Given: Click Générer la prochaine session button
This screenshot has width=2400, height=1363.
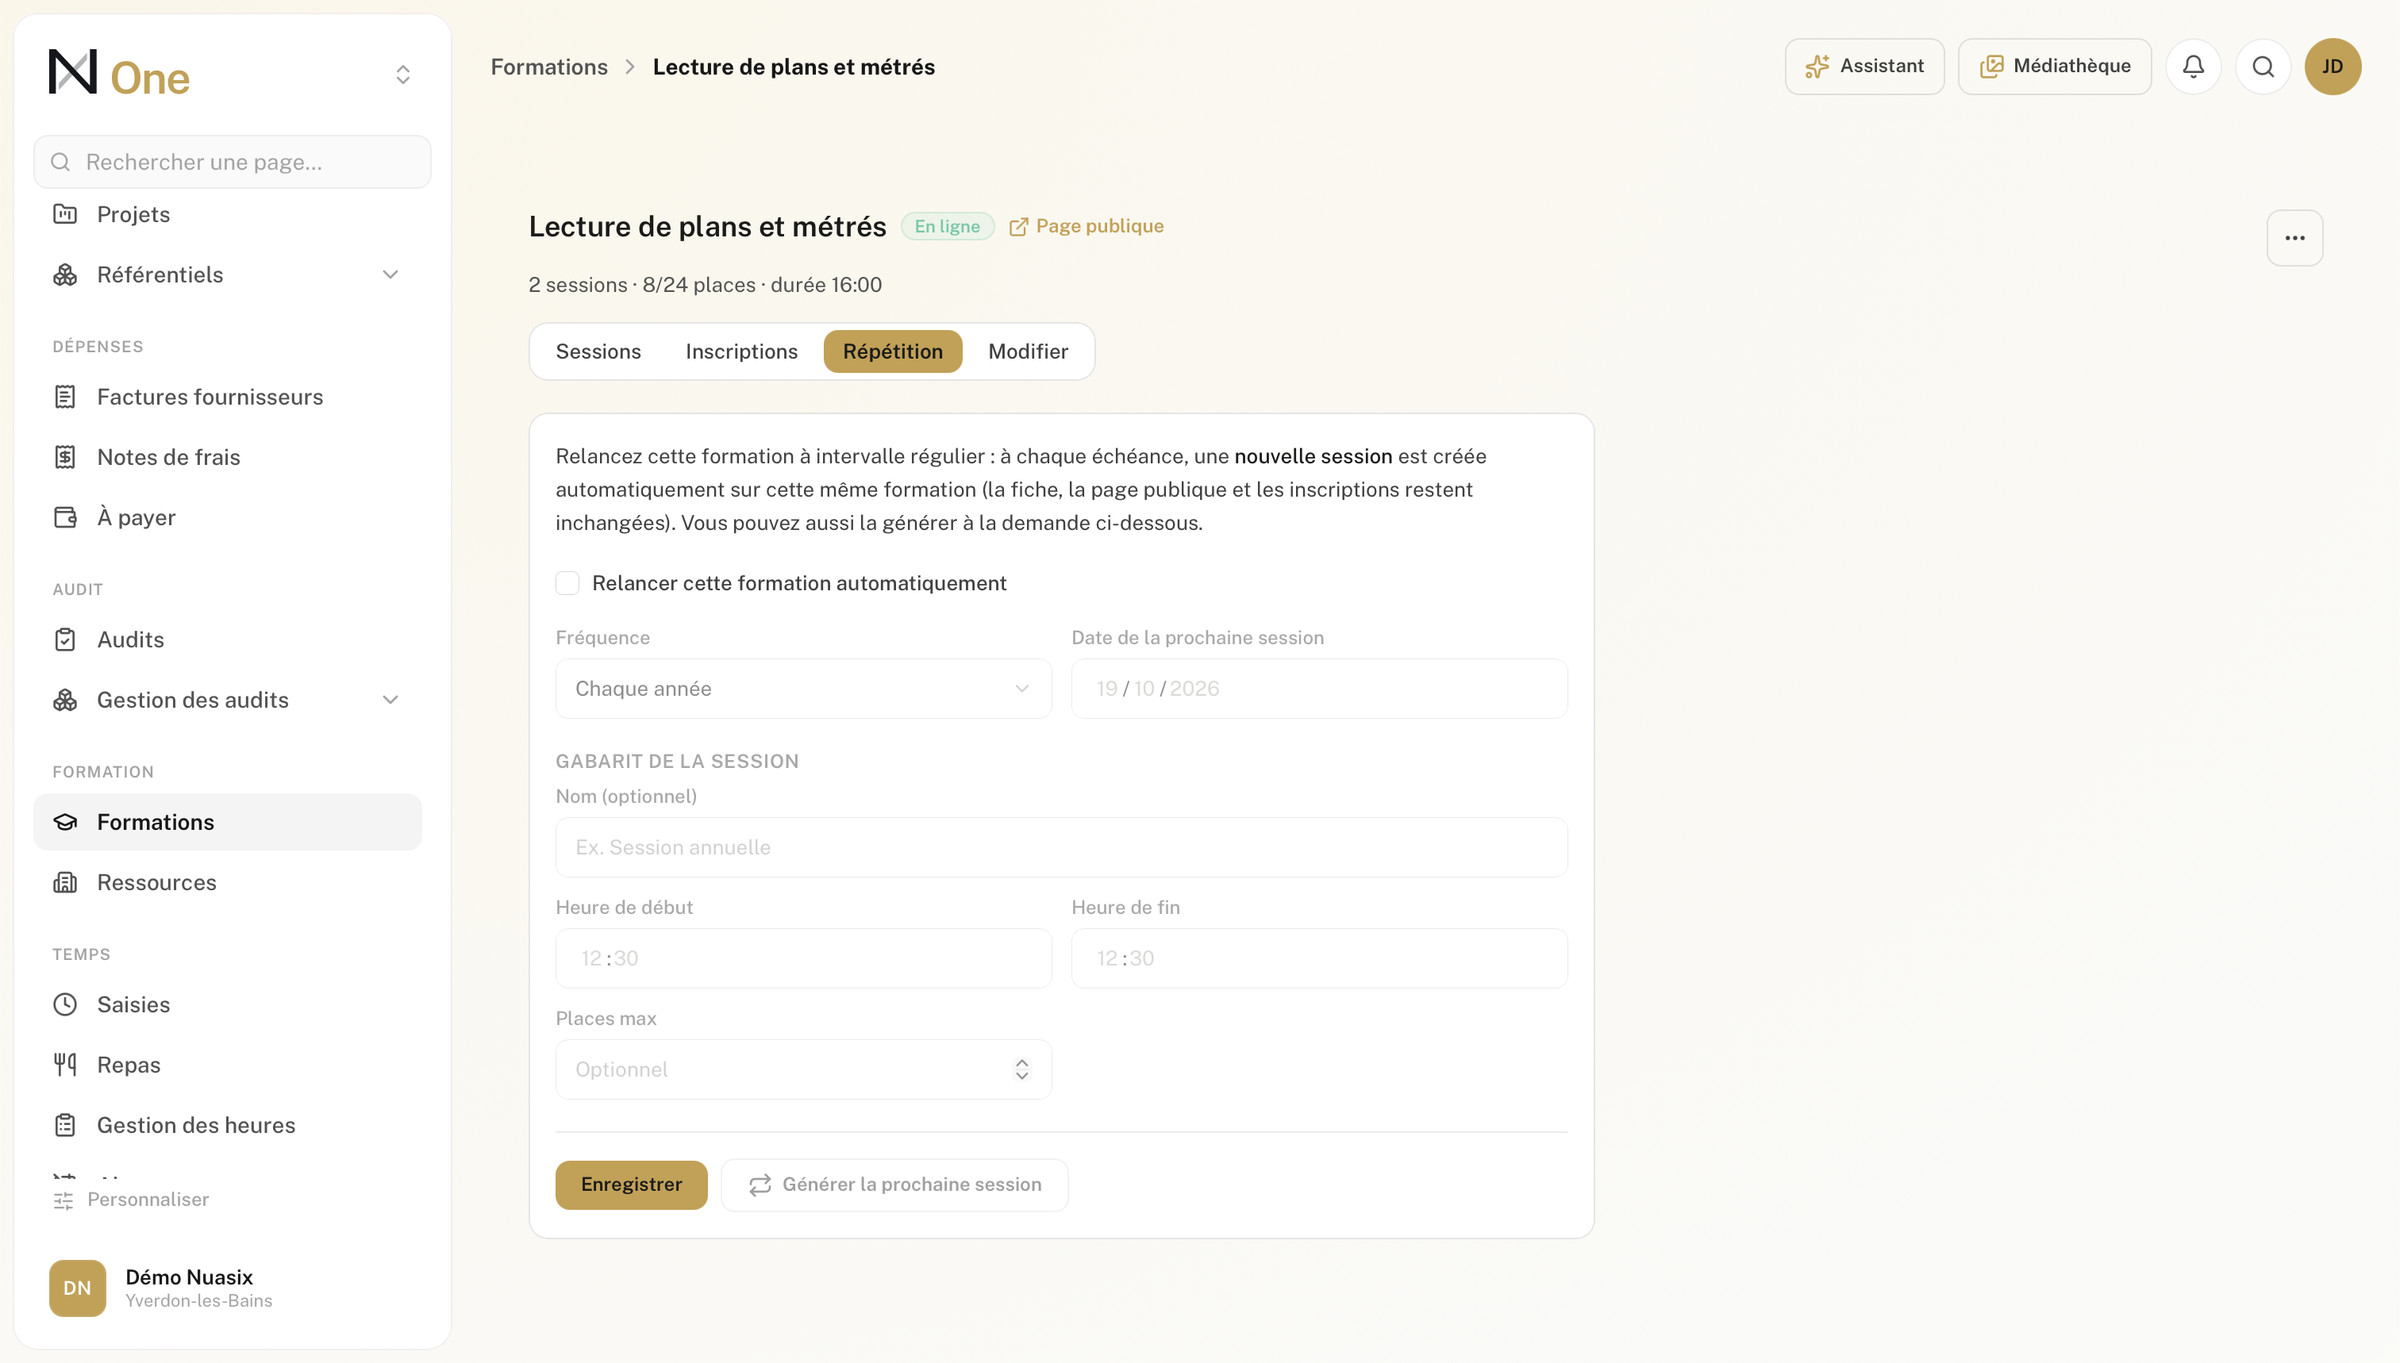Looking at the screenshot, I should (x=894, y=1184).
